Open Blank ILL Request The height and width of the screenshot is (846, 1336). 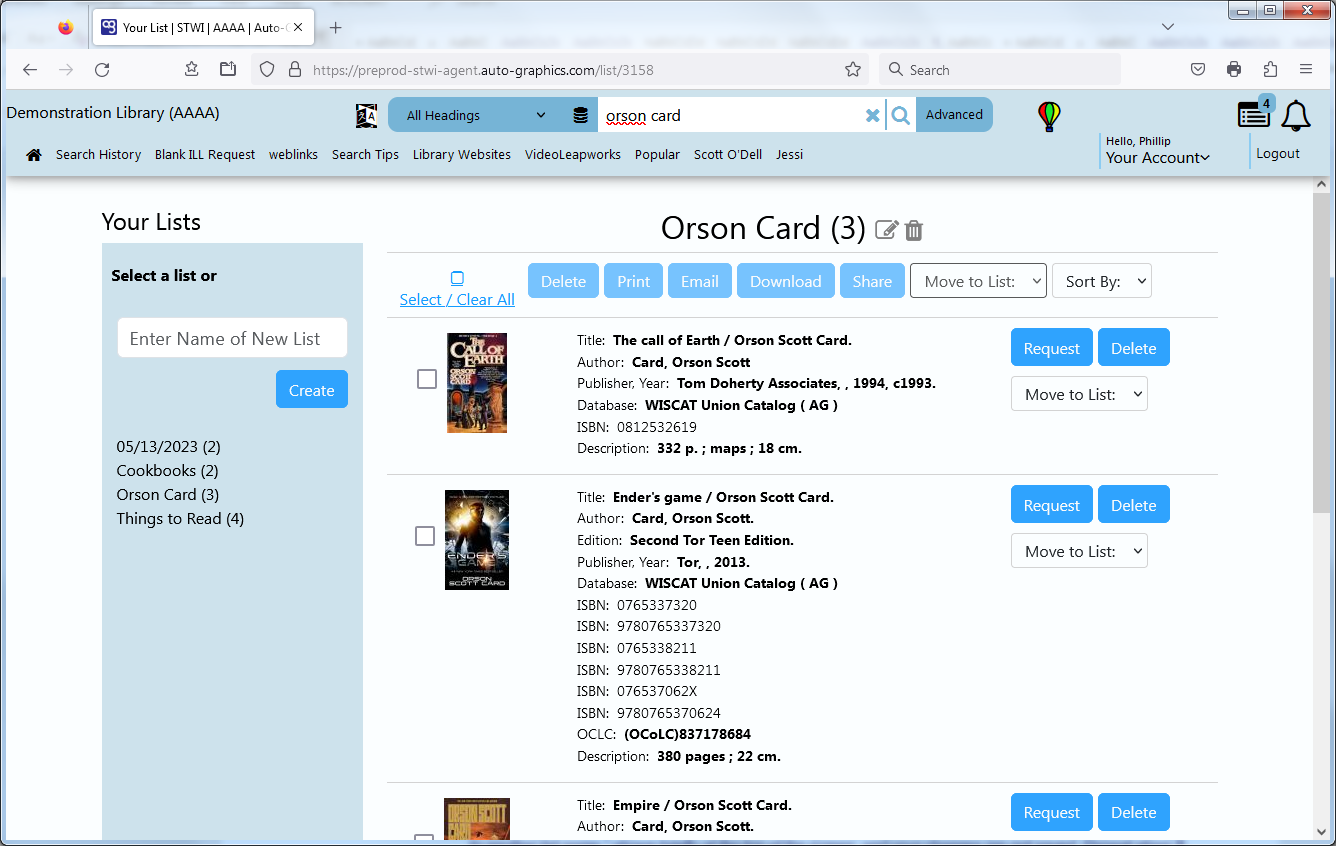click(x=205, y=155)
